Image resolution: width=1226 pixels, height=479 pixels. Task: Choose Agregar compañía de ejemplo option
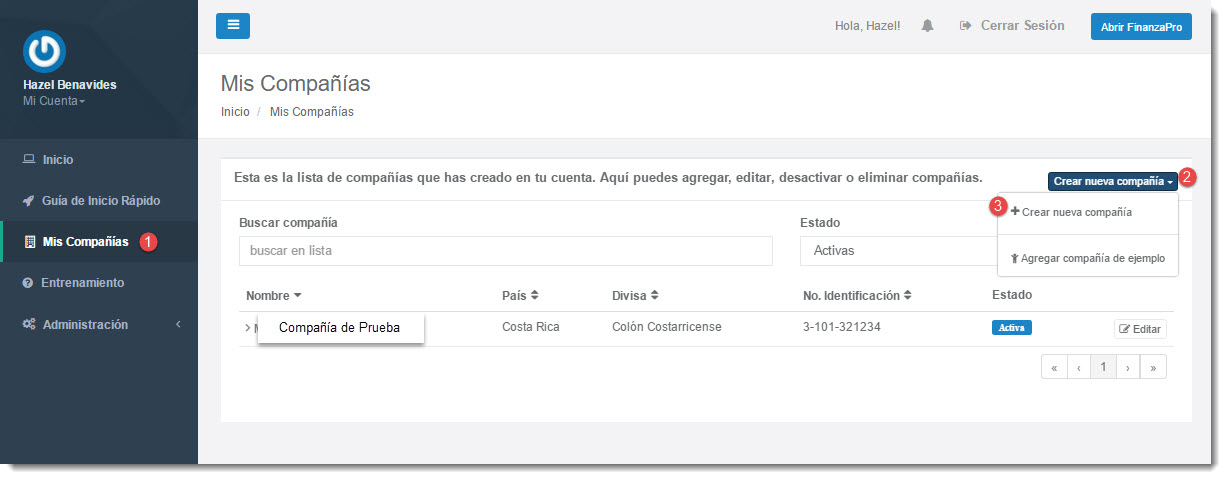coord(1088,258)
